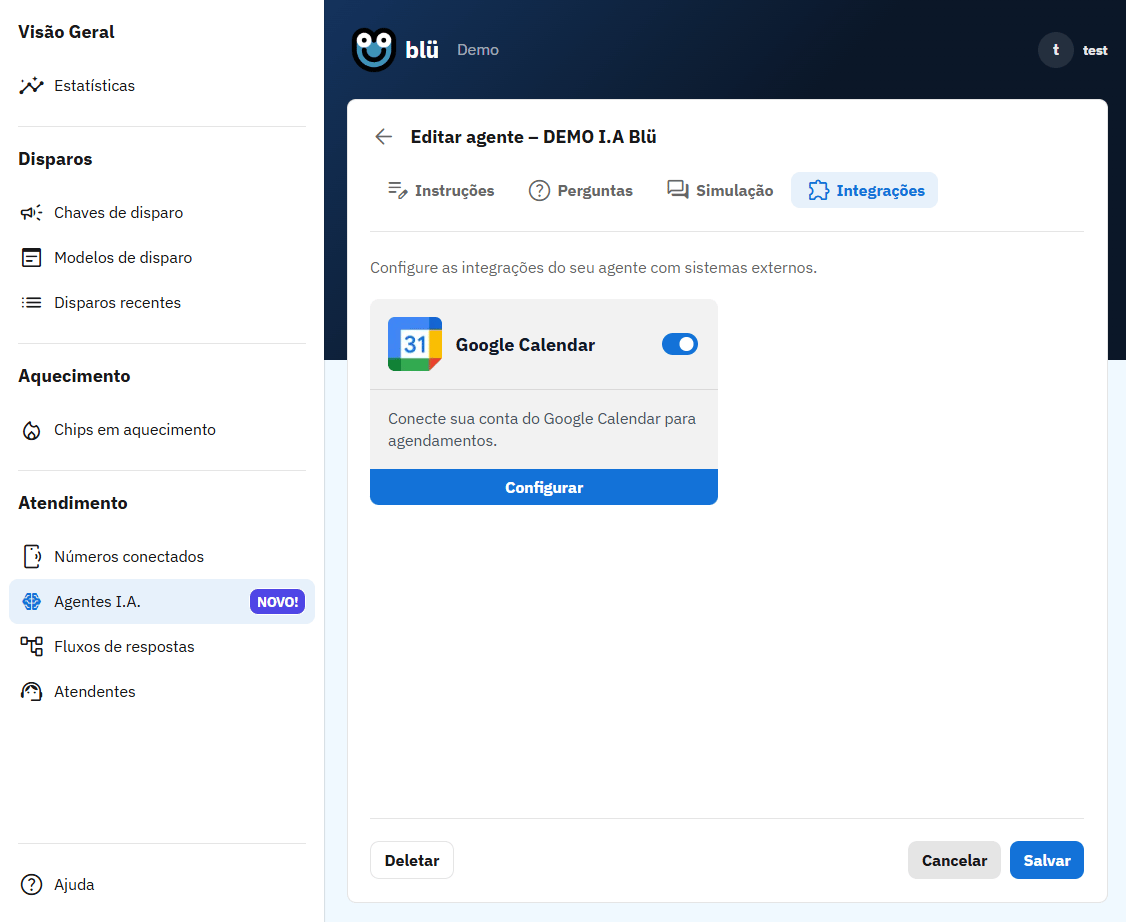Screen dimensions: 1126x922
Task: Click the Disparos recentes list icon
Action: pos(32,302)
